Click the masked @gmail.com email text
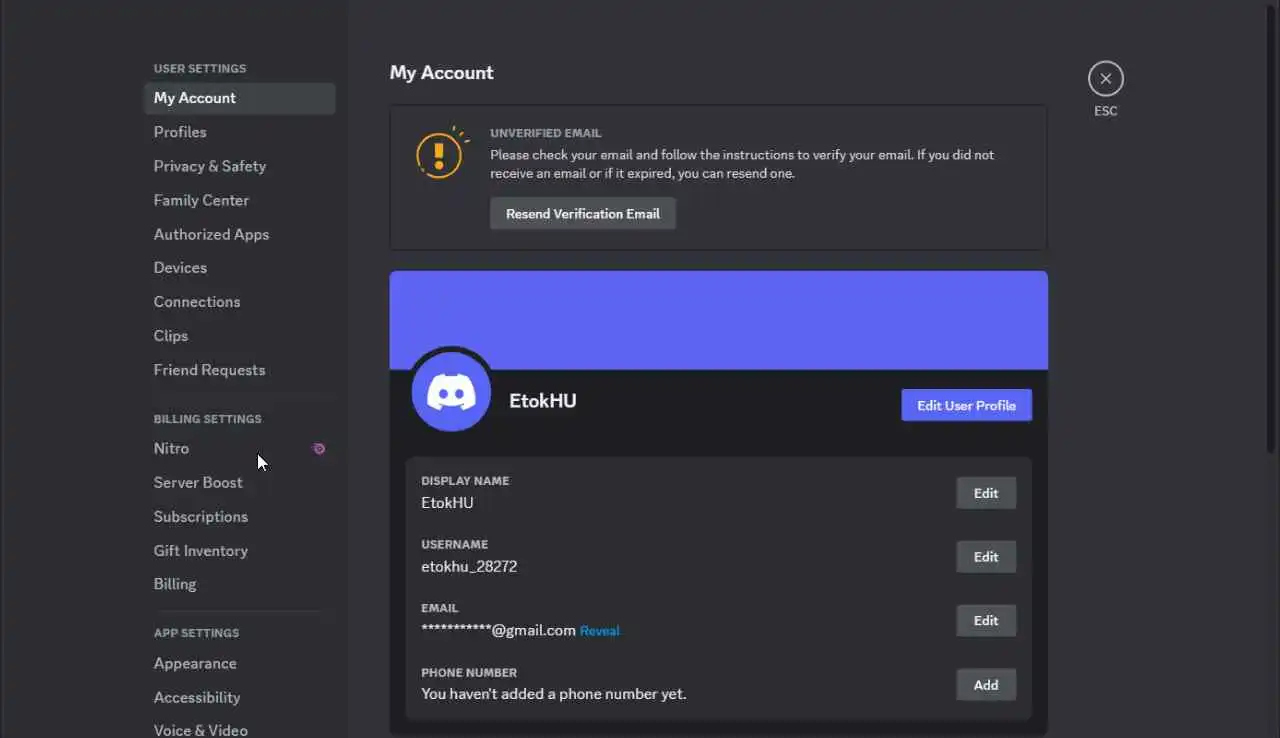This screenshot has width=1280, height=738. (498, 630)
